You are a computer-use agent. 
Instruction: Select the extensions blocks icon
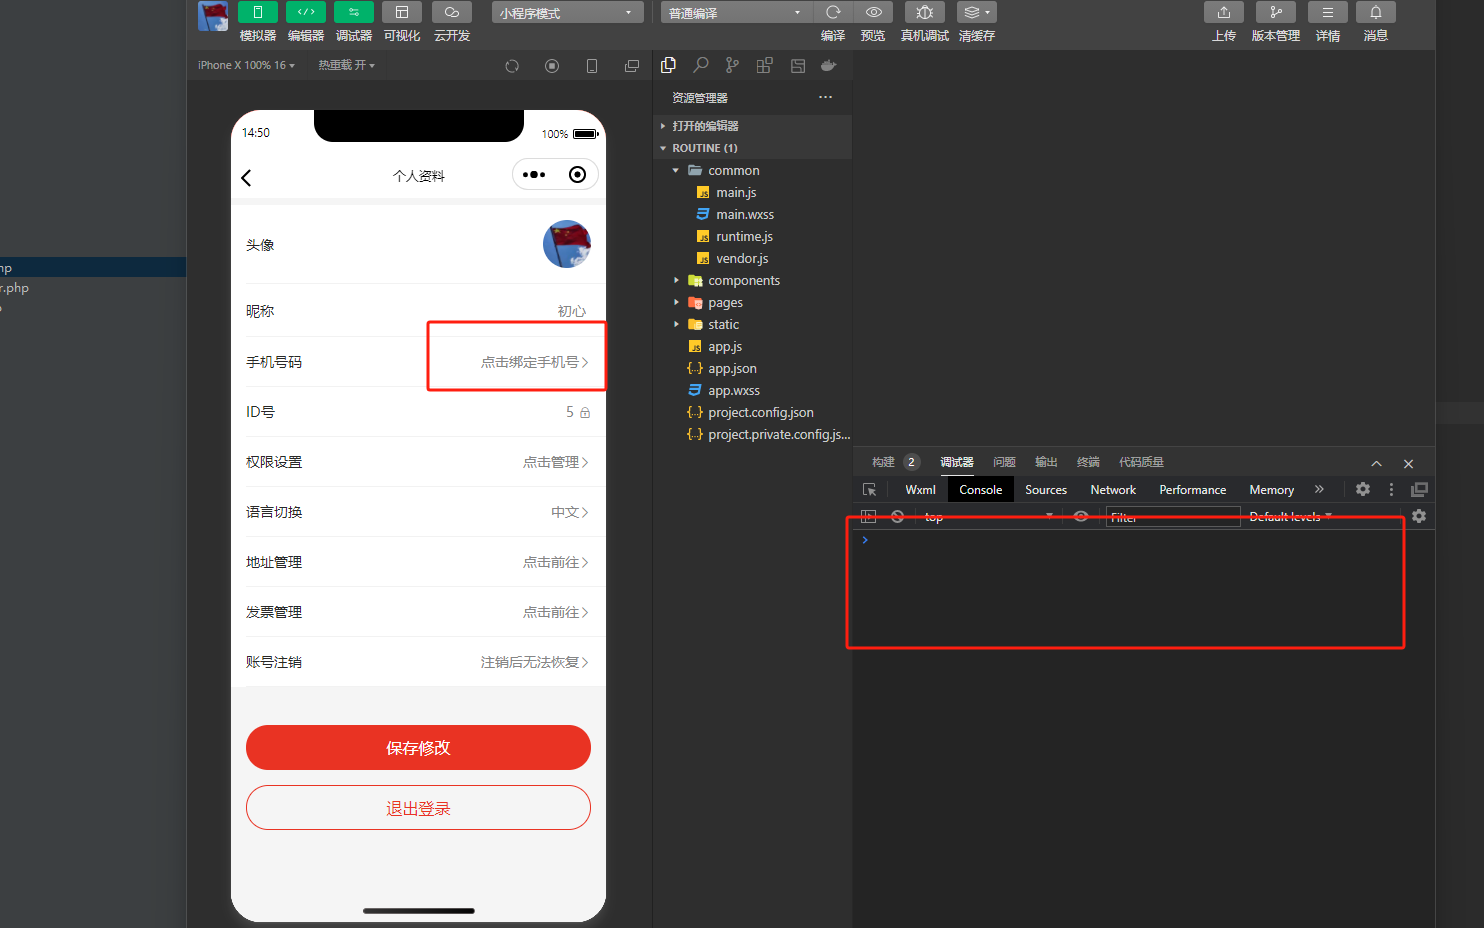coord(764,65)
